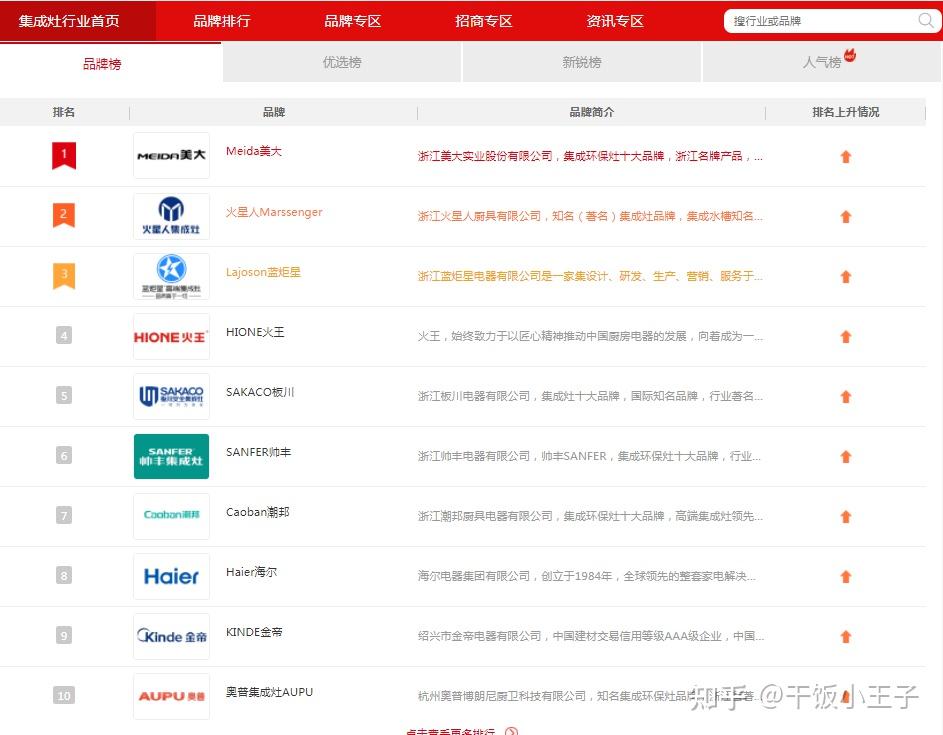Open the Kinde金帝 logo thumbnail
943x735 pixels.
pos(171,636)
